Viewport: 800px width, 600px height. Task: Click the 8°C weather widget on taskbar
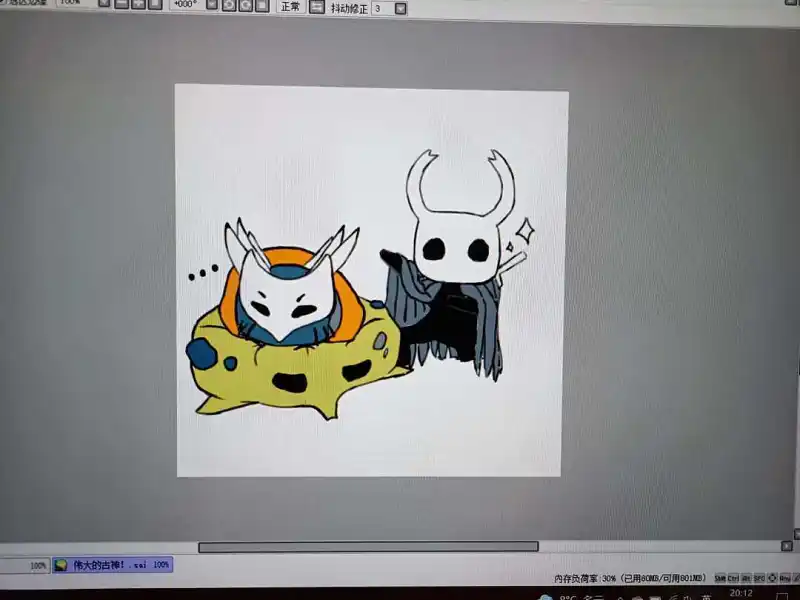571,597
